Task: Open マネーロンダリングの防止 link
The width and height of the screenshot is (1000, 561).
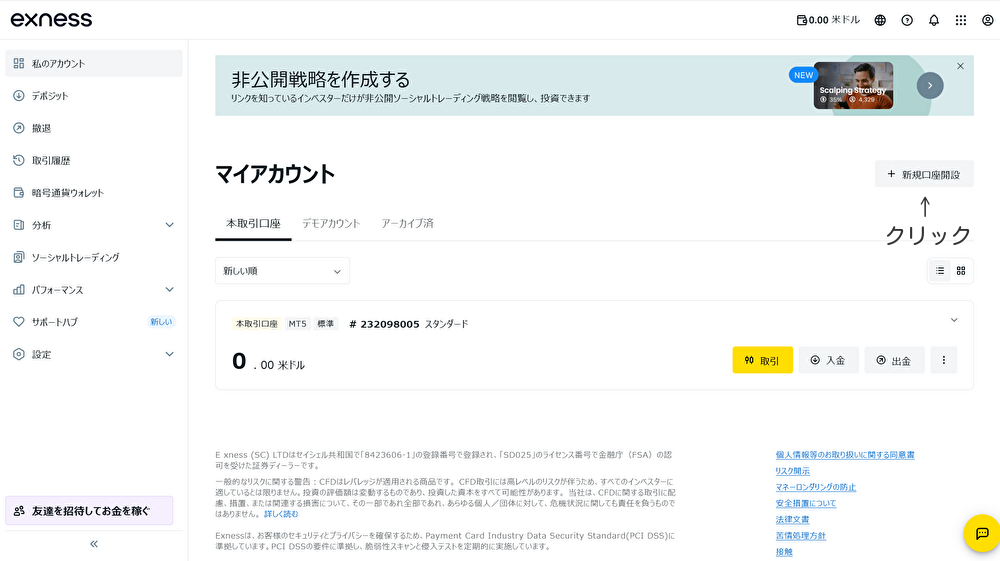Action: tap(816, 487)
